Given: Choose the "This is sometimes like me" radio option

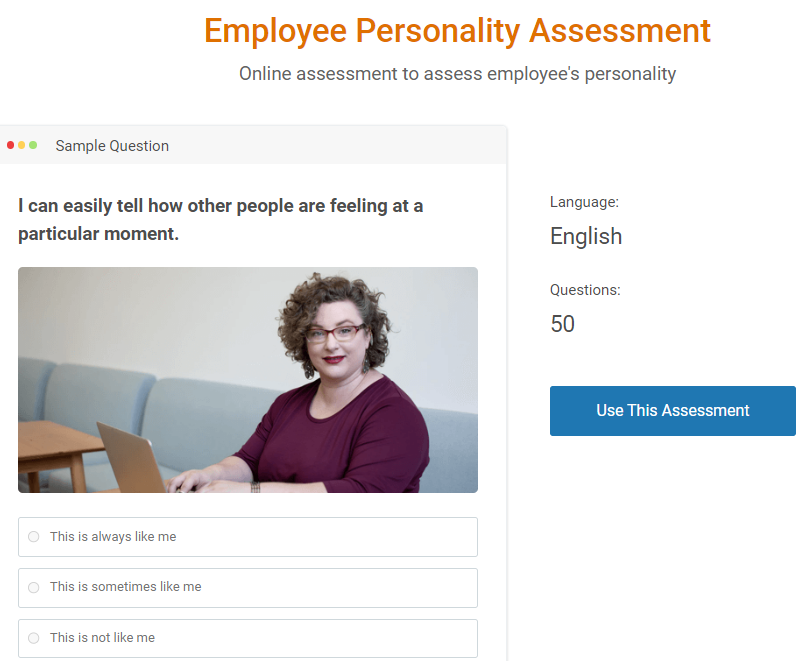Looking at the screenshot, I should pos(34,587).
